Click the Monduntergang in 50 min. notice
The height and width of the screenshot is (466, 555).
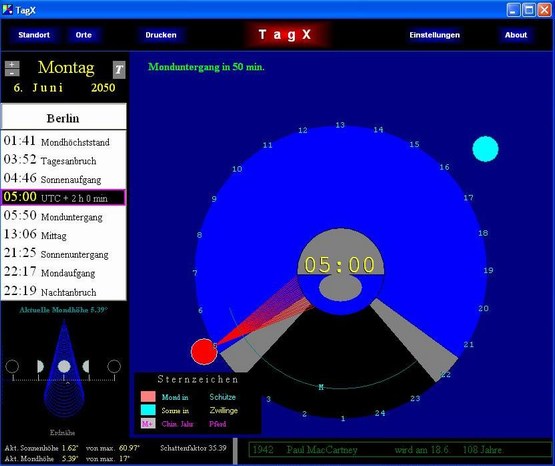pyautogui.click(x=206, y=67)
